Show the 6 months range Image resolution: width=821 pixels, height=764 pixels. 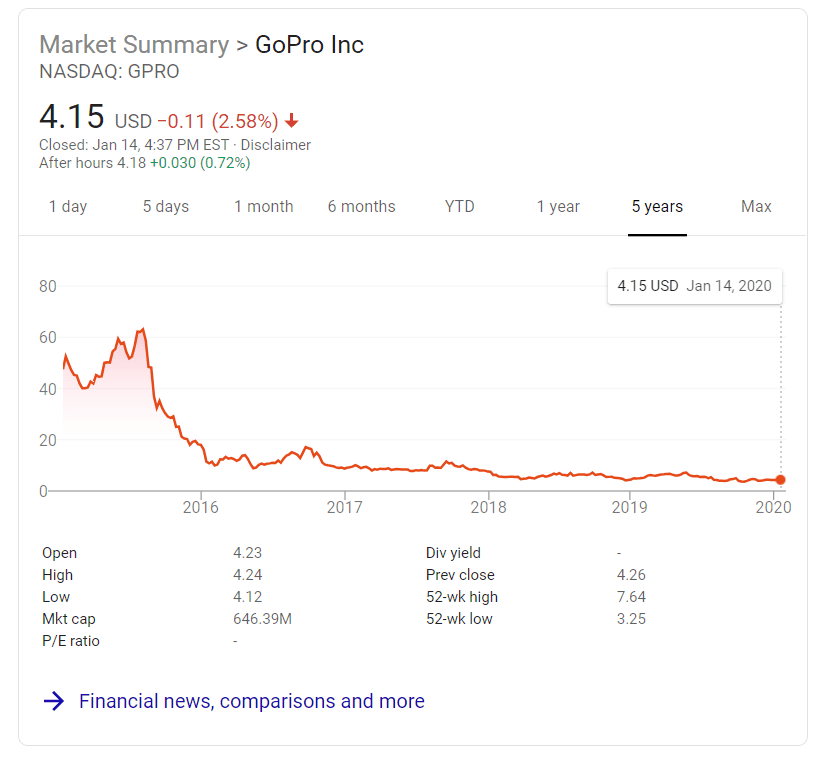coord(362,207)
